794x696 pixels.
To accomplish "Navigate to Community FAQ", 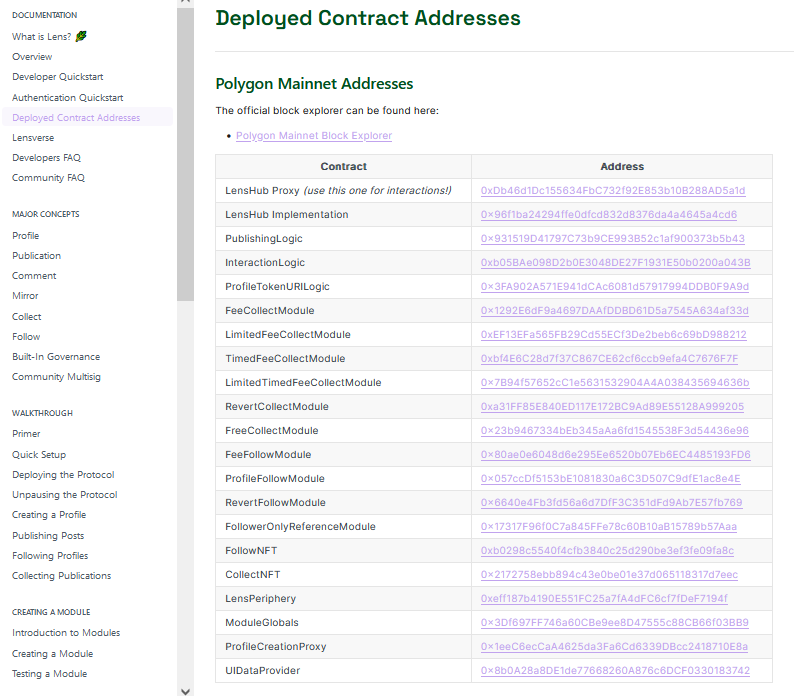I will coord(48,178).
